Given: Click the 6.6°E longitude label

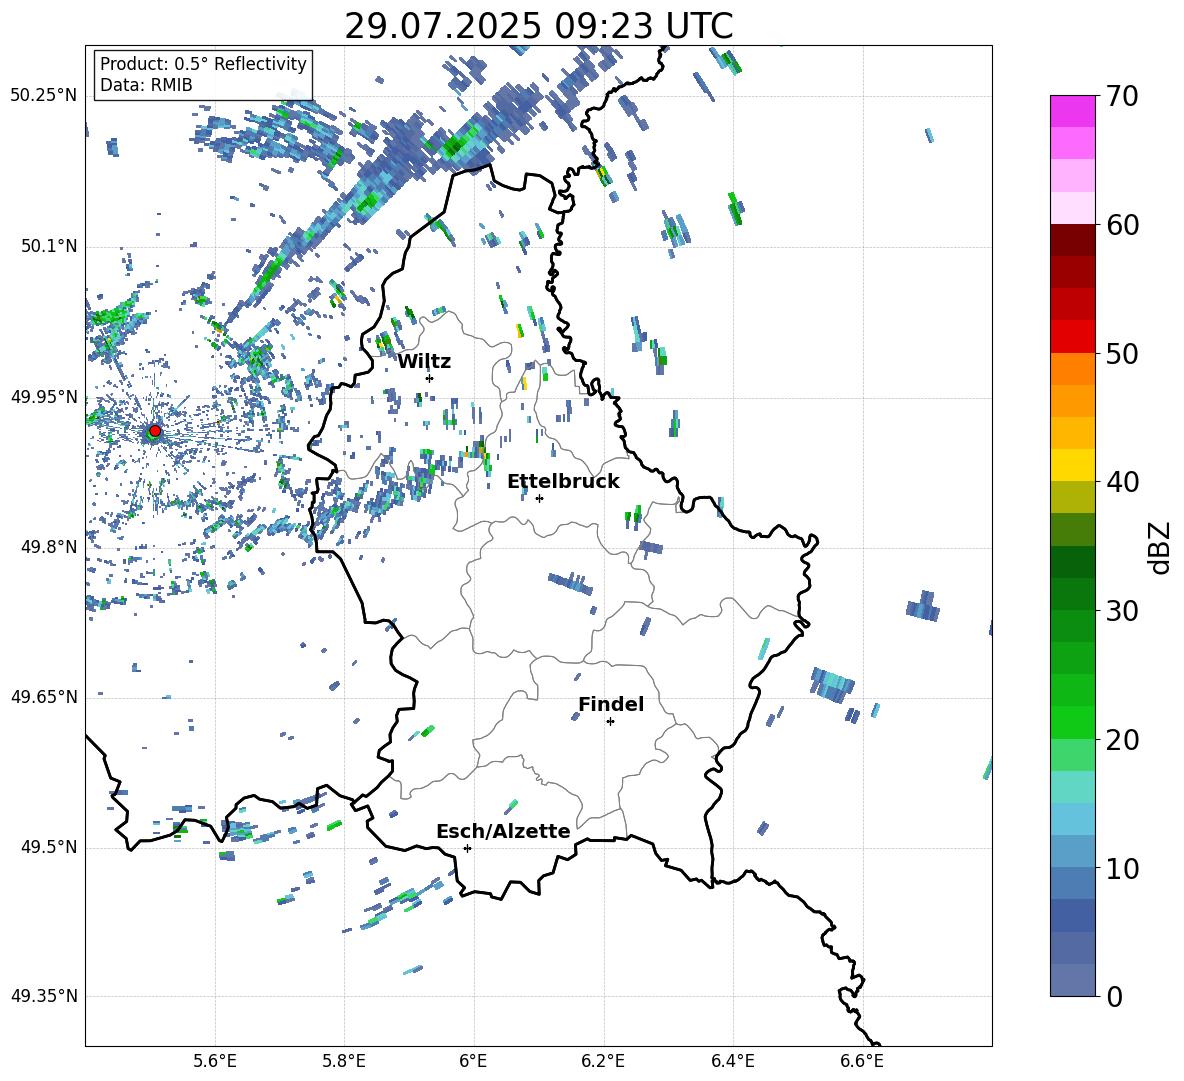Looking at the screenshot, I should coord(862,1061).
